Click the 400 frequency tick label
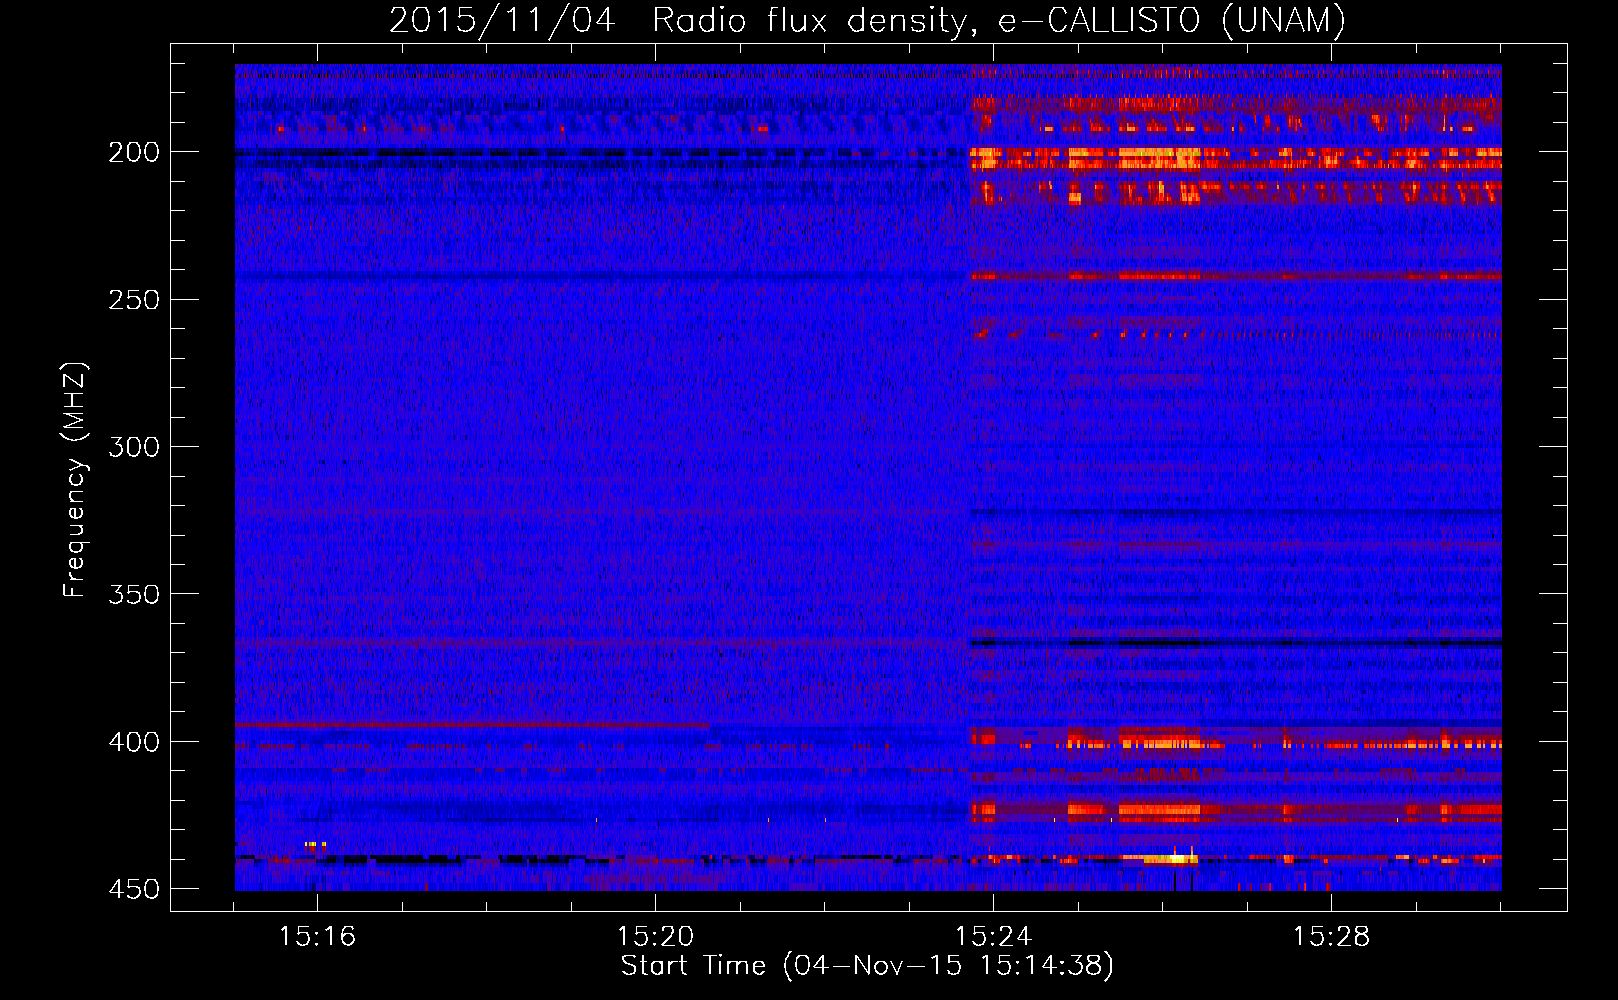The height and width of the screenshot is (1000, 1618). (x=134, y=742)
